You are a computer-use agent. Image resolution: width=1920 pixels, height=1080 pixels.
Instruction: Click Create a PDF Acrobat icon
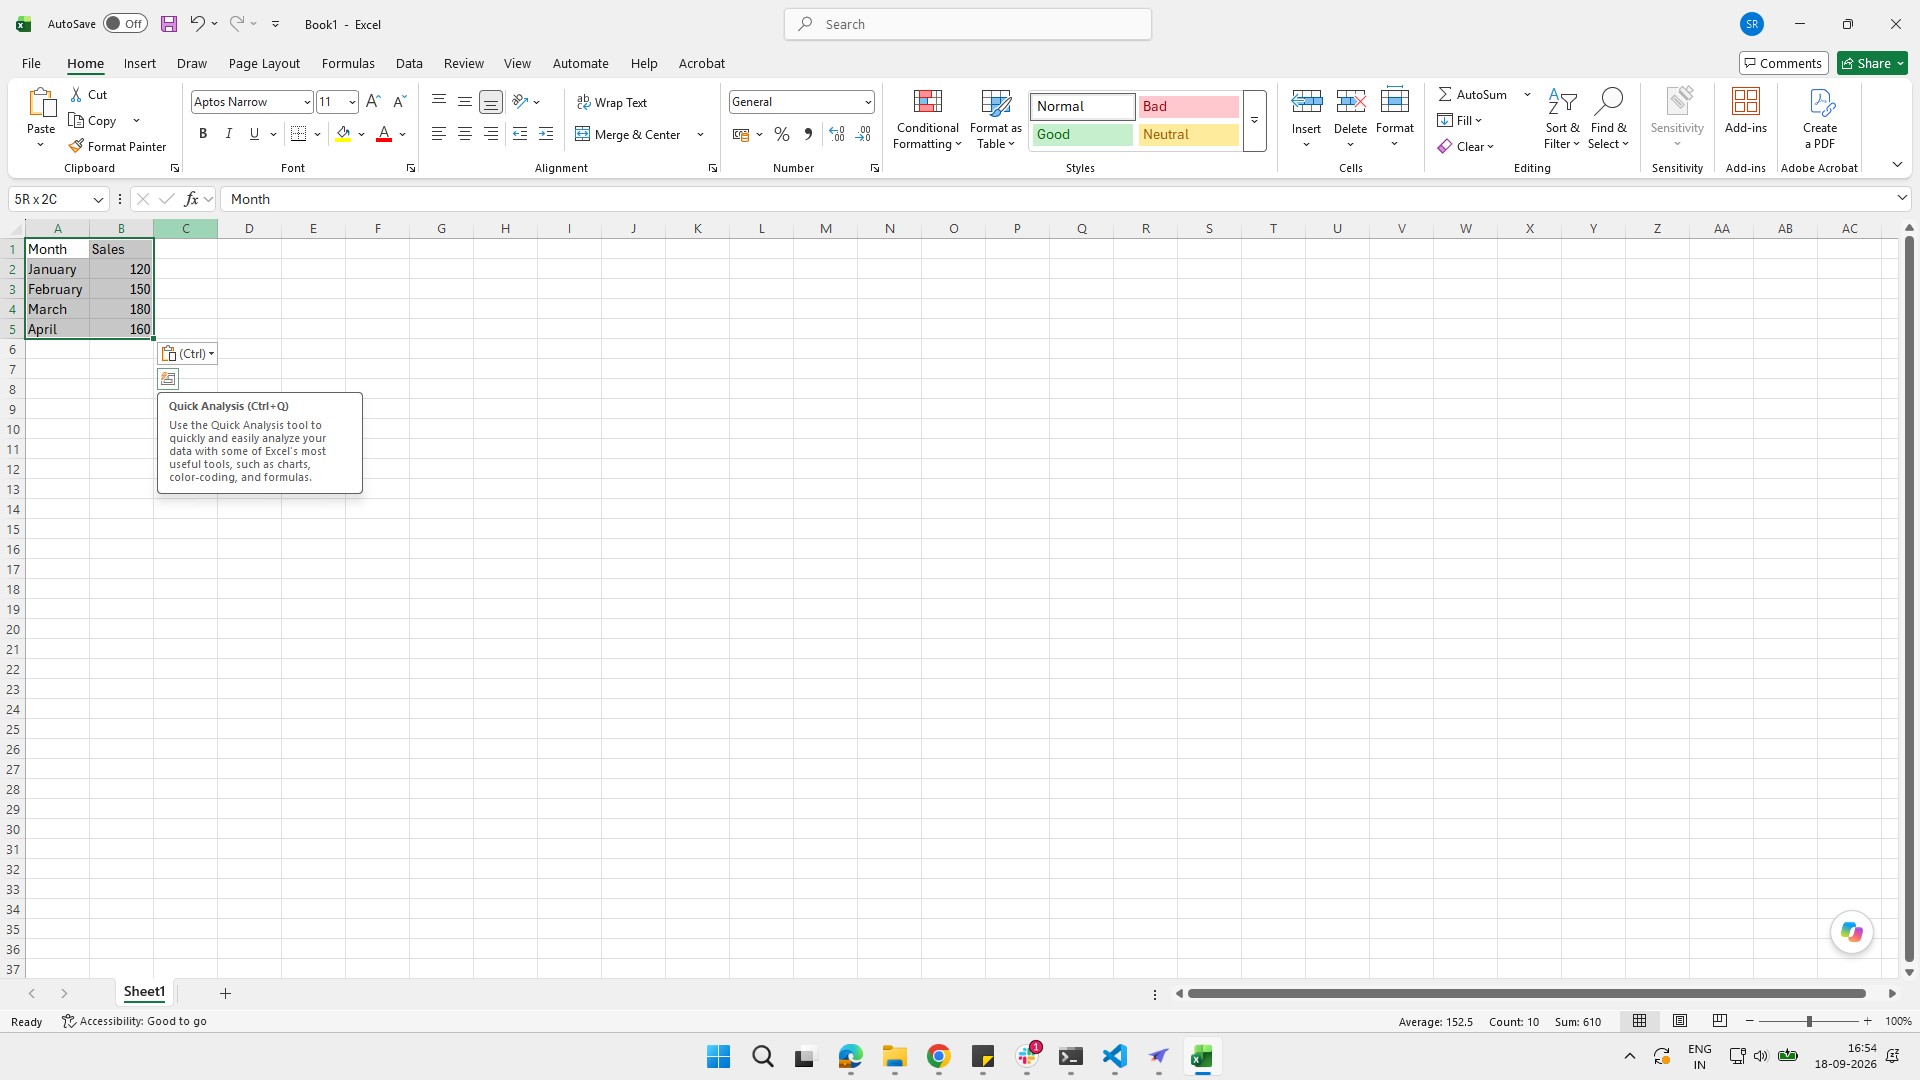[x=1820, y=118]
